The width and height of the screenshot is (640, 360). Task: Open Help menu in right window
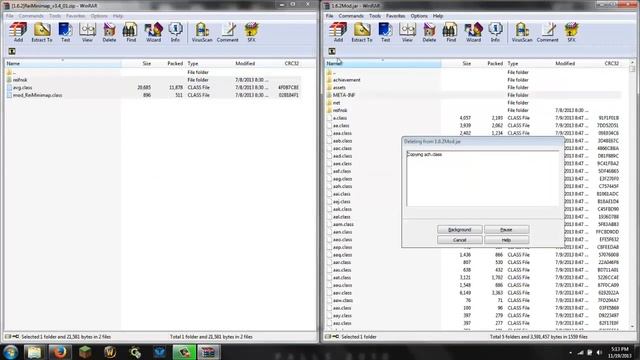[438, 16]
